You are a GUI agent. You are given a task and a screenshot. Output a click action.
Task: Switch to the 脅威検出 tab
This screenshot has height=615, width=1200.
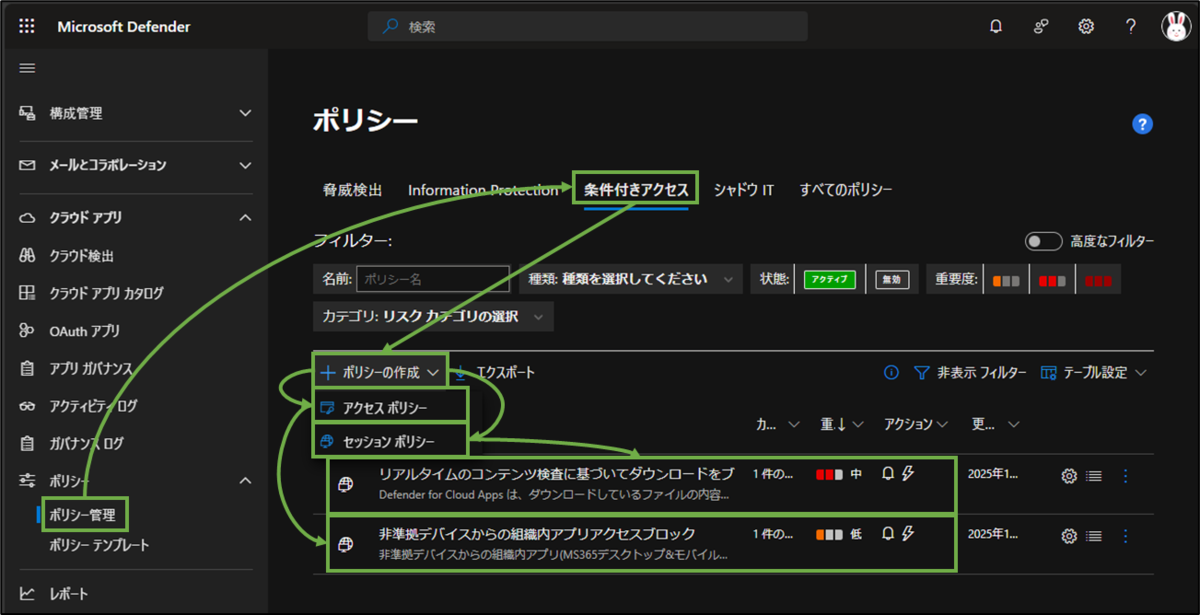(x=352, y=189)
